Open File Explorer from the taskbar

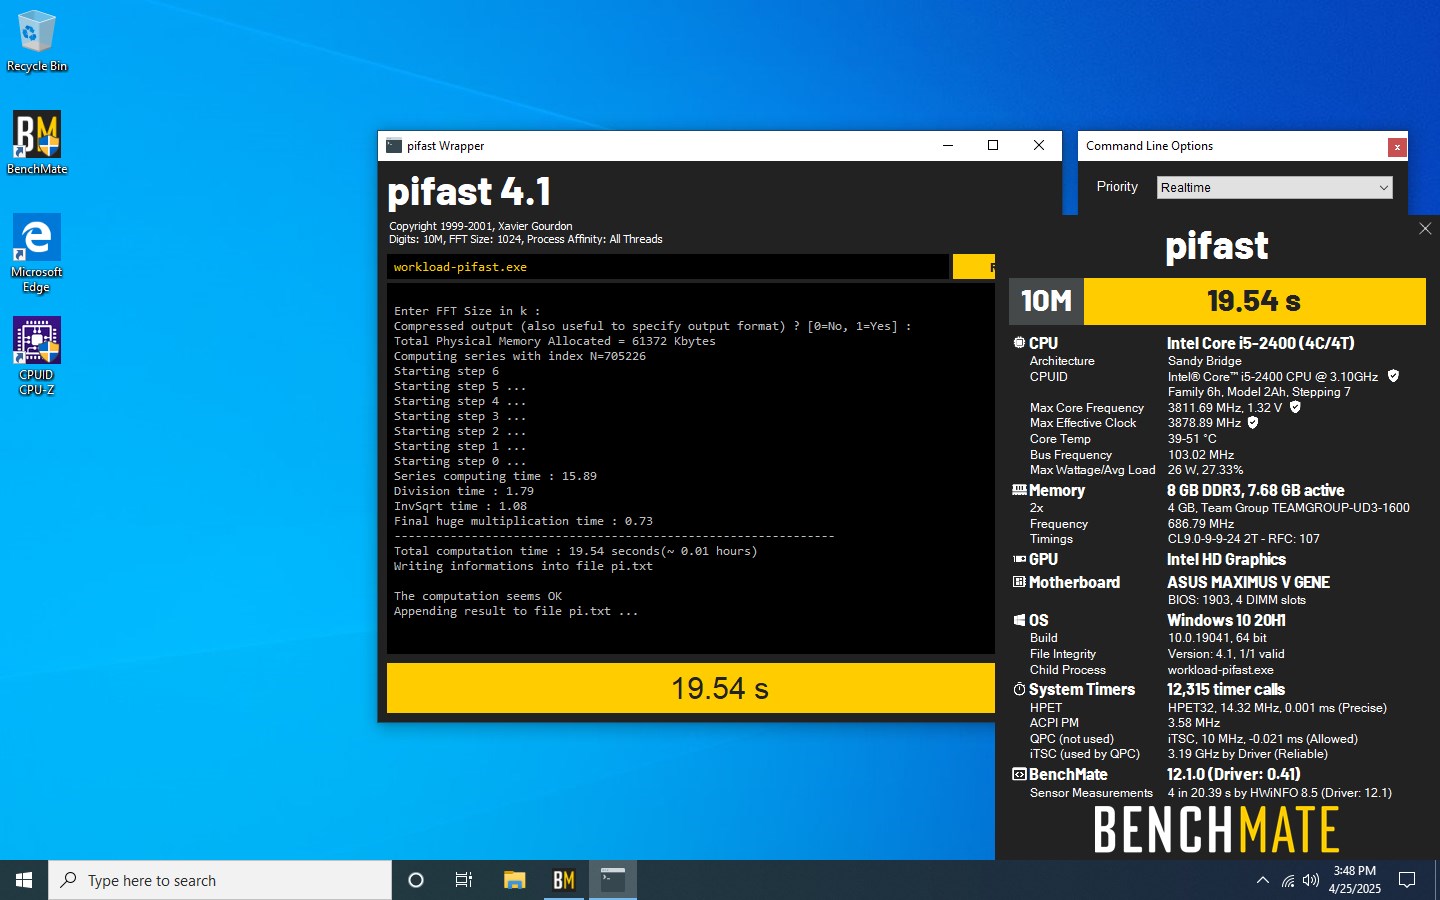point(514,880)
